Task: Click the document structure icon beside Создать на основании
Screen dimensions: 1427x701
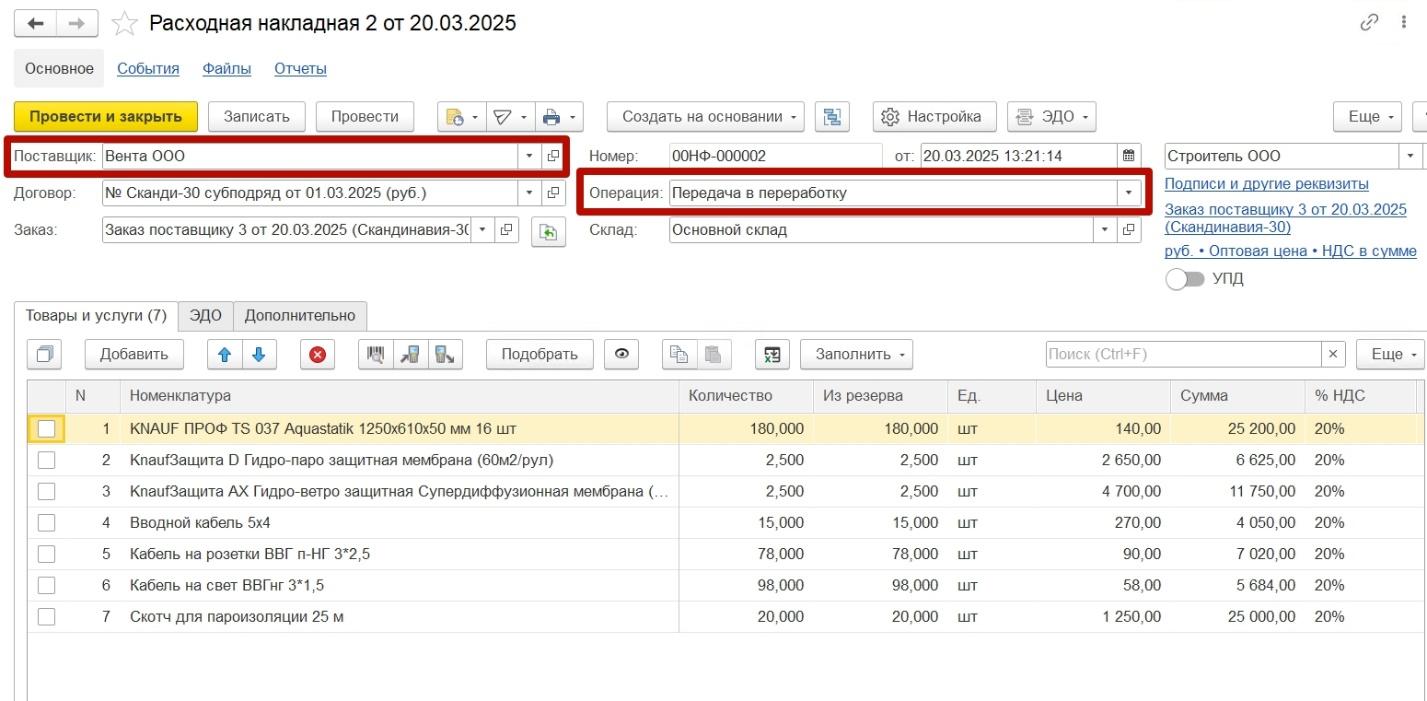Action: [x=831, y=117]
